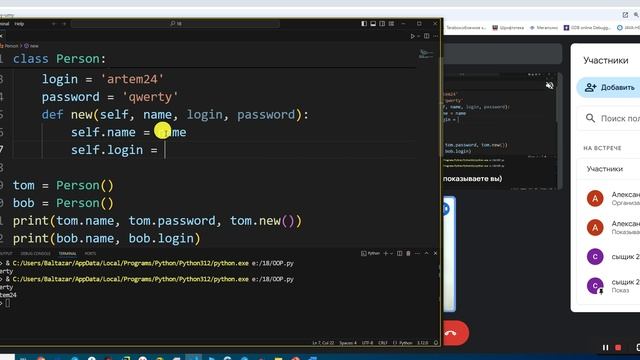
Task: Run the Python file with the play icon
Action: 412,36
